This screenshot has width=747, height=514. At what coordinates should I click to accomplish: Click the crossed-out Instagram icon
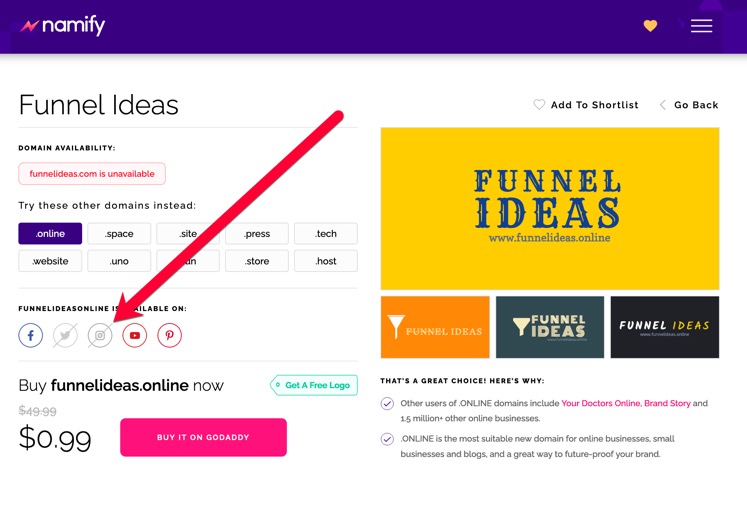point(100,335)
